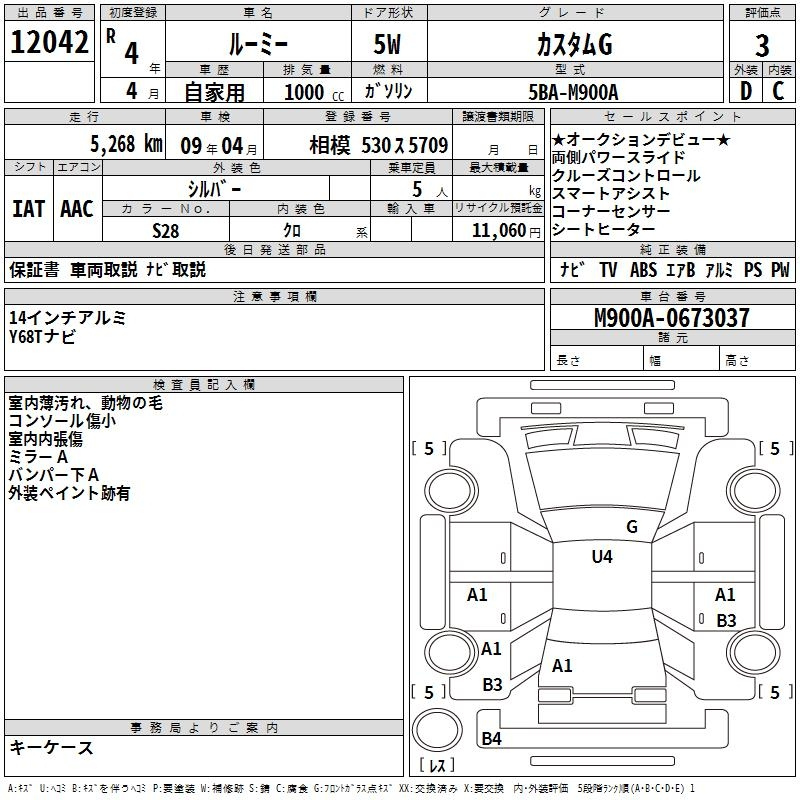
Task: Click the エアB equipment label
Action: [x=681, y=269]
